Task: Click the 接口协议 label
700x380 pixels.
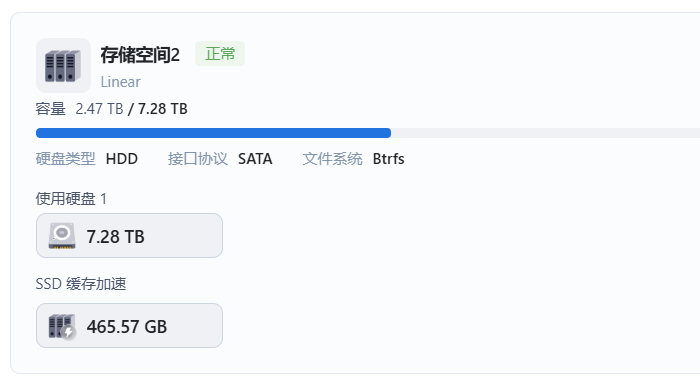Action: point(198,159)
